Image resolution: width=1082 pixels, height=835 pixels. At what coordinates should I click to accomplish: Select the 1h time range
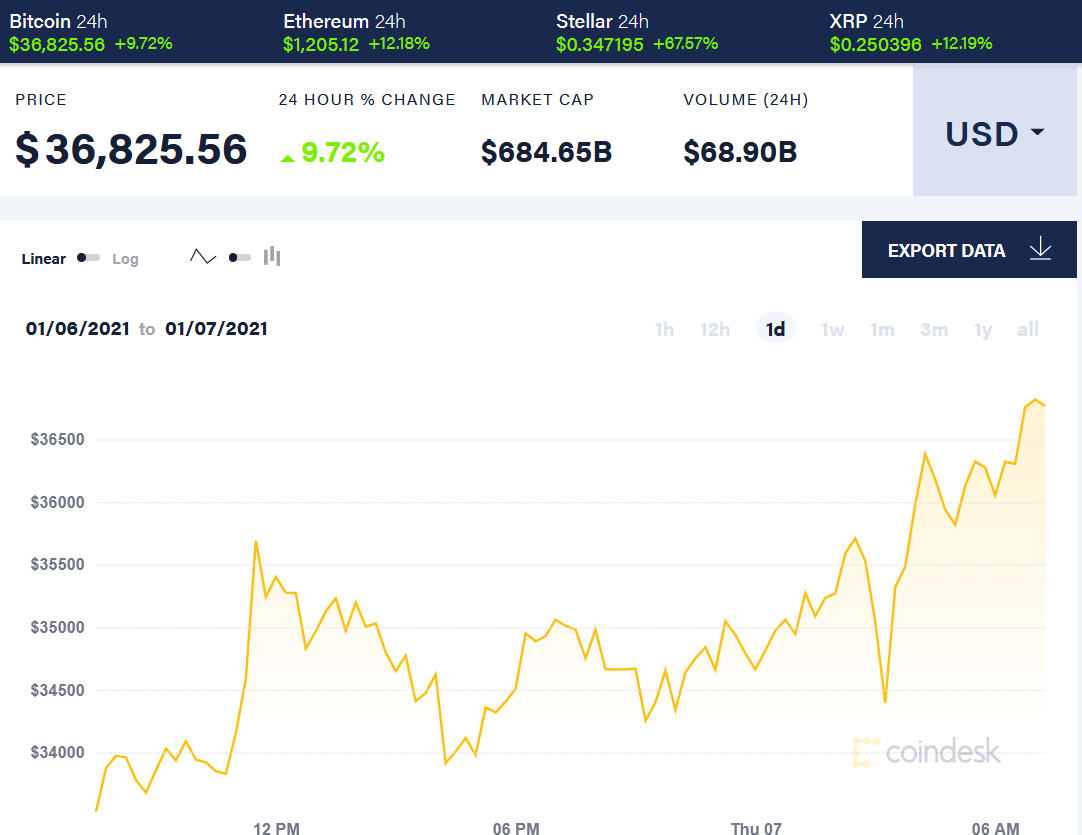665,330
